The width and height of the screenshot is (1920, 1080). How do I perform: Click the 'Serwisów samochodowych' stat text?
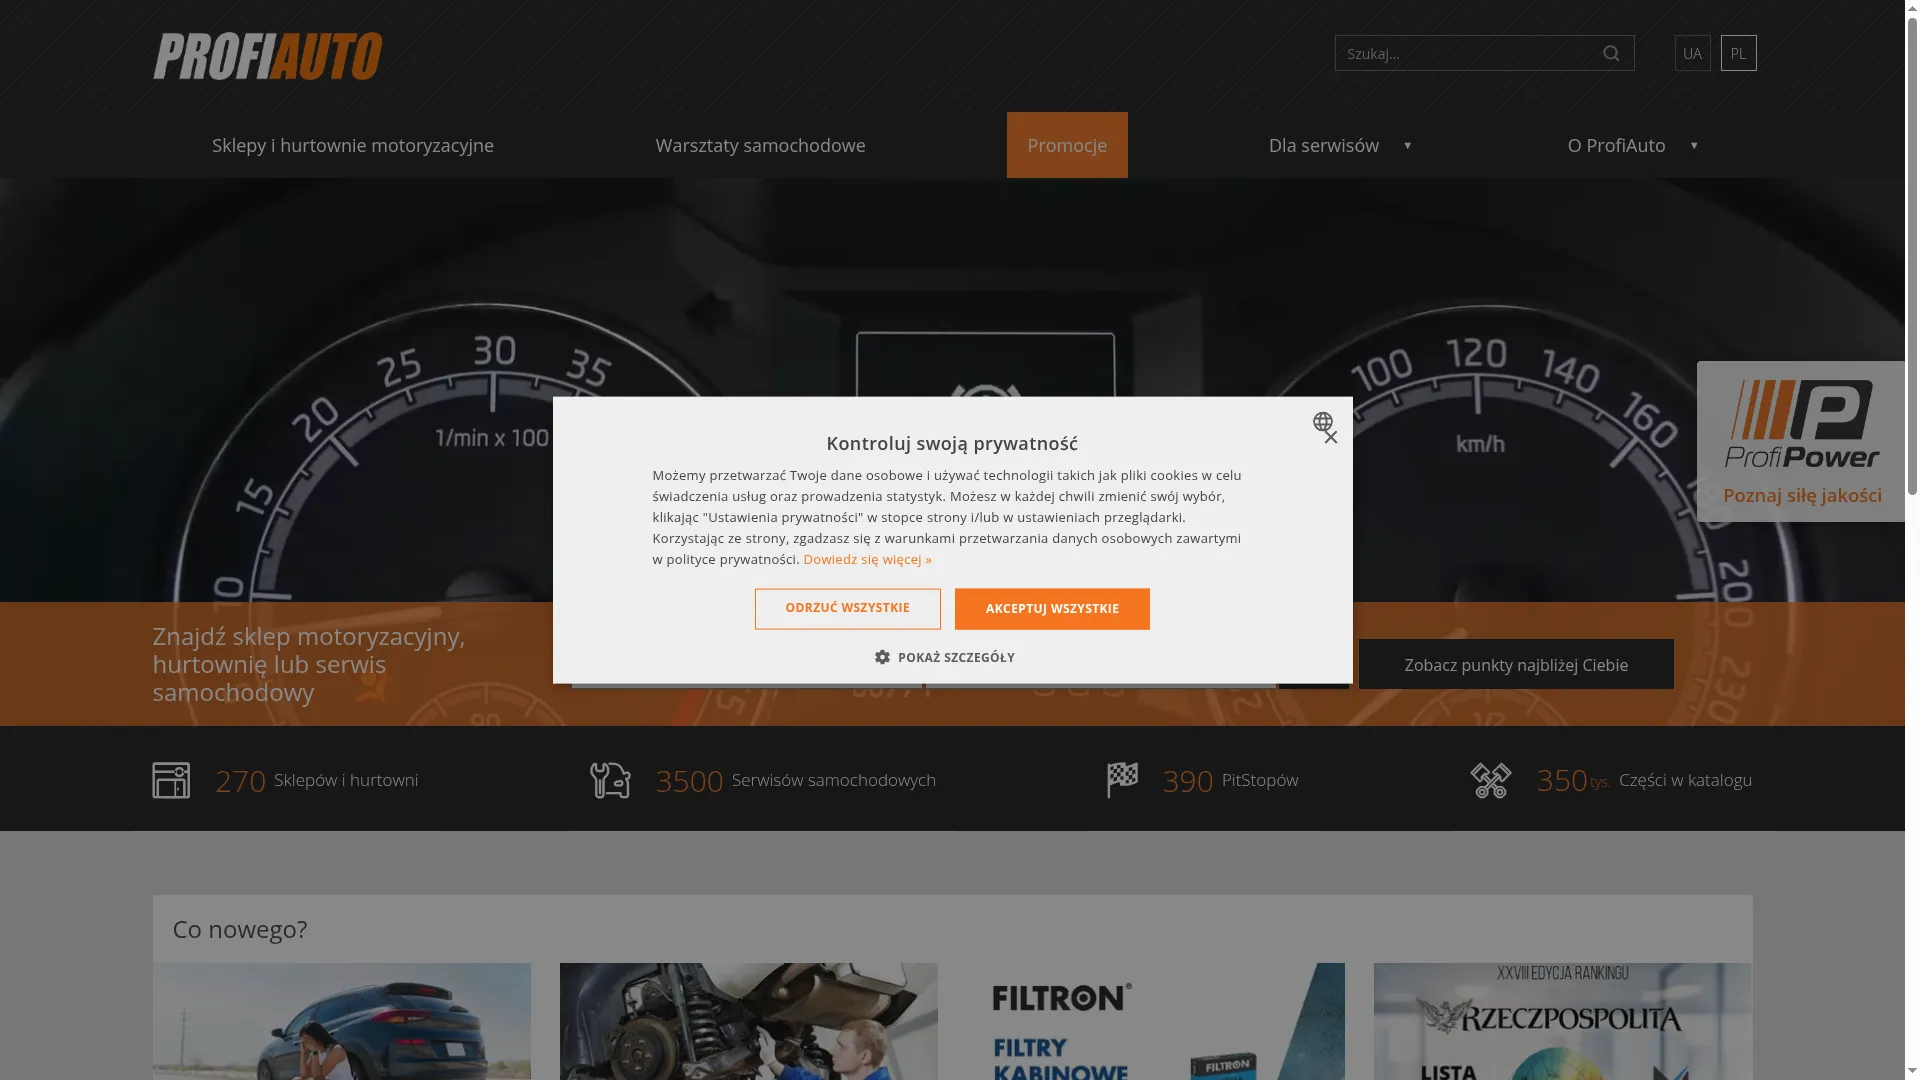[x=834, y=780]
